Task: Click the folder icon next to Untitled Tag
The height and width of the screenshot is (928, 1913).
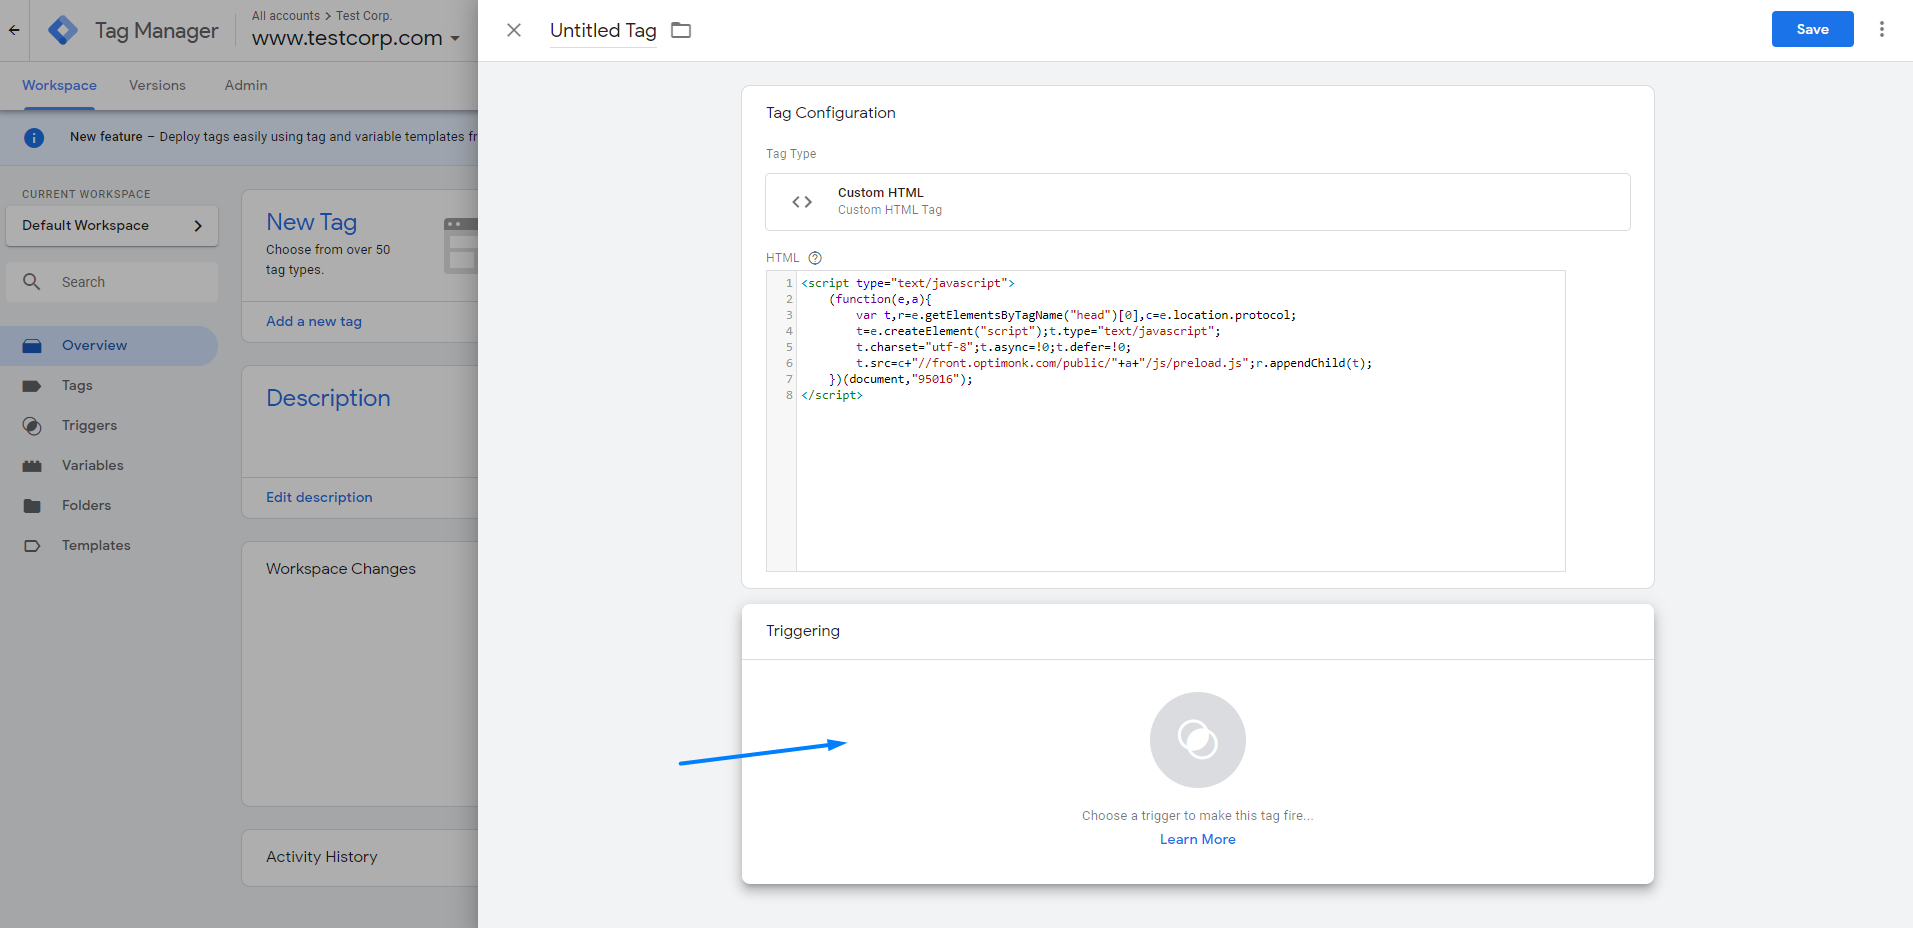Action: point(681,30)
